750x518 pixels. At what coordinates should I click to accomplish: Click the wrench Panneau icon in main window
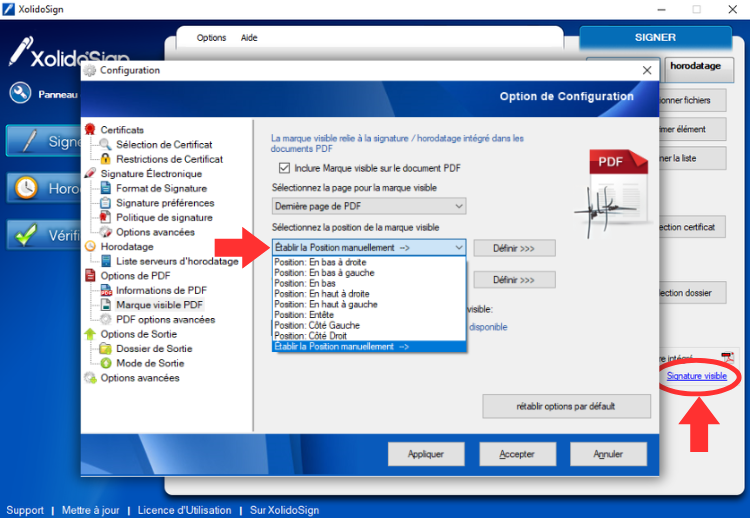click(20, 93)
